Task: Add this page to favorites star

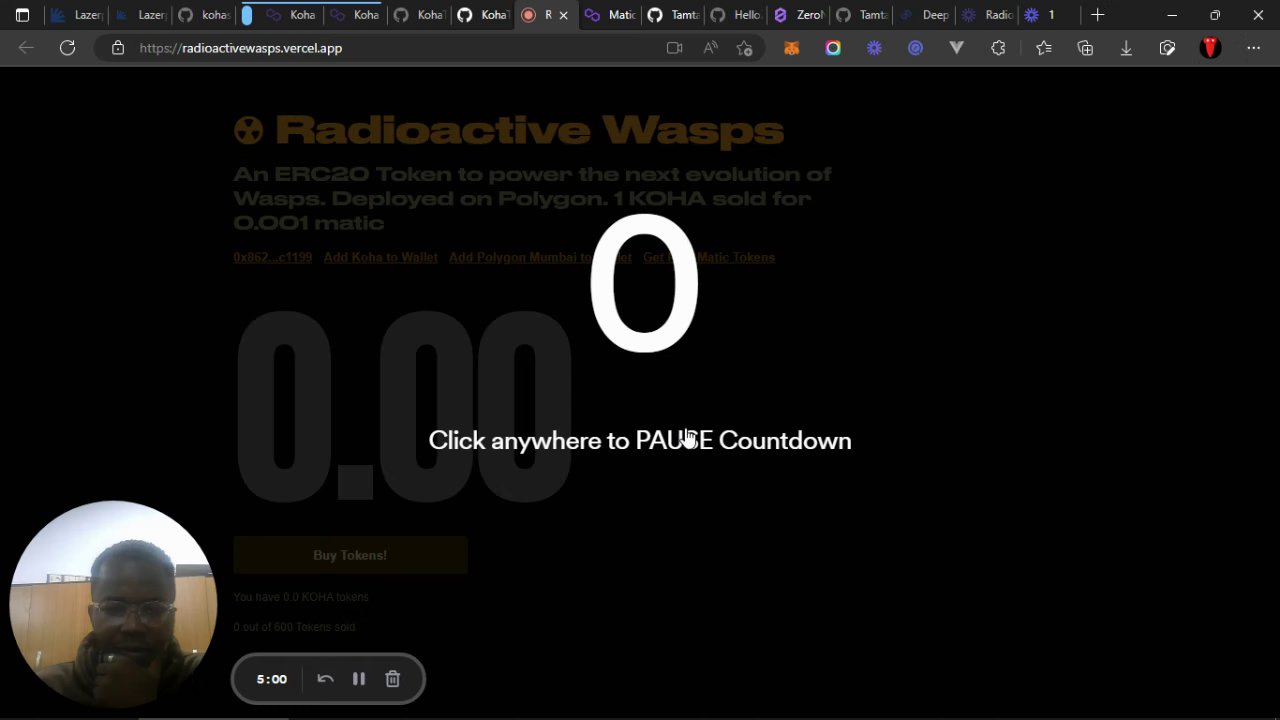Action: click(x=744, y=48)
